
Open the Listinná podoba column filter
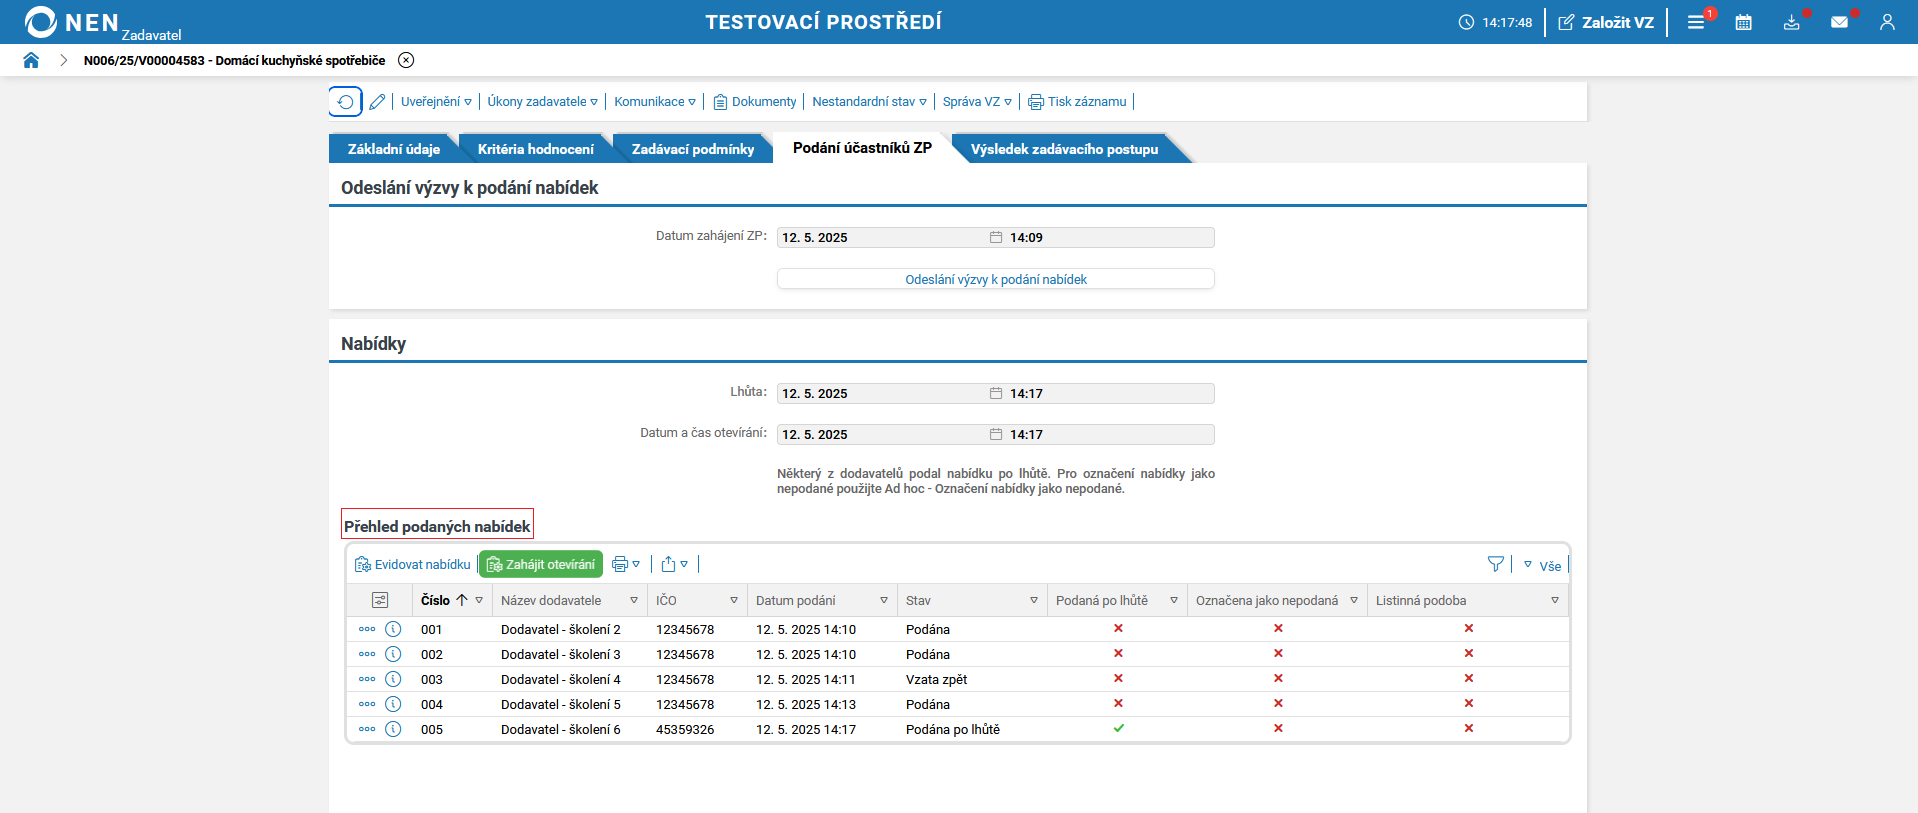click(1555, 601)
